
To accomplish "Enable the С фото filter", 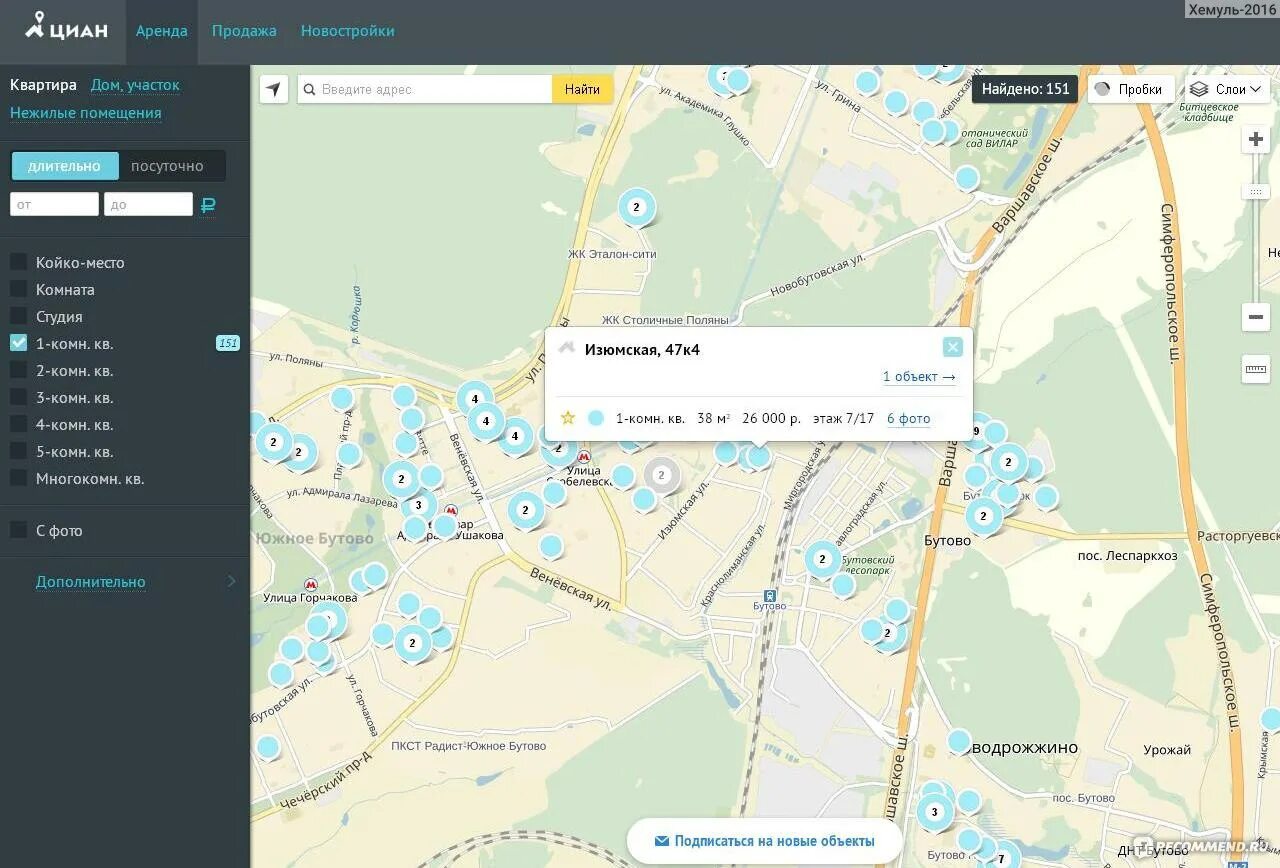I will (x=18, y=530).
